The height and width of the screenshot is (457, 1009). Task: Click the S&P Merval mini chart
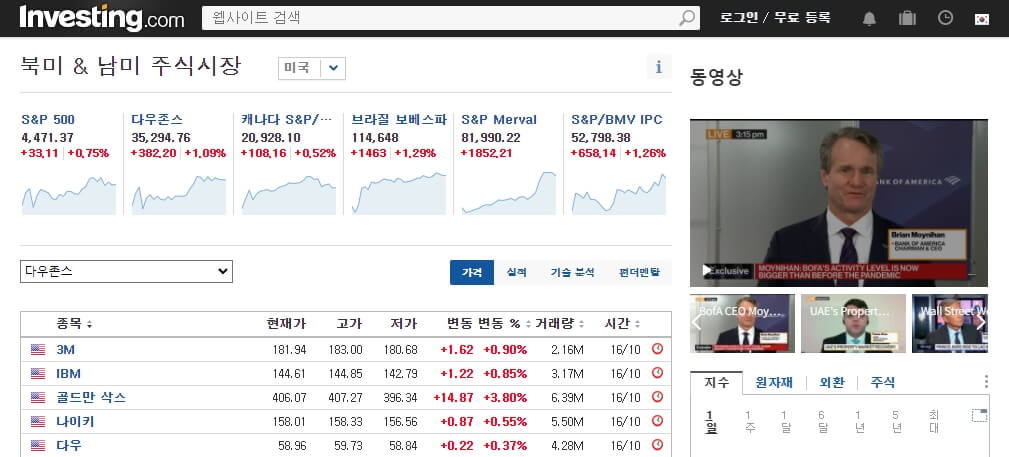509,193
